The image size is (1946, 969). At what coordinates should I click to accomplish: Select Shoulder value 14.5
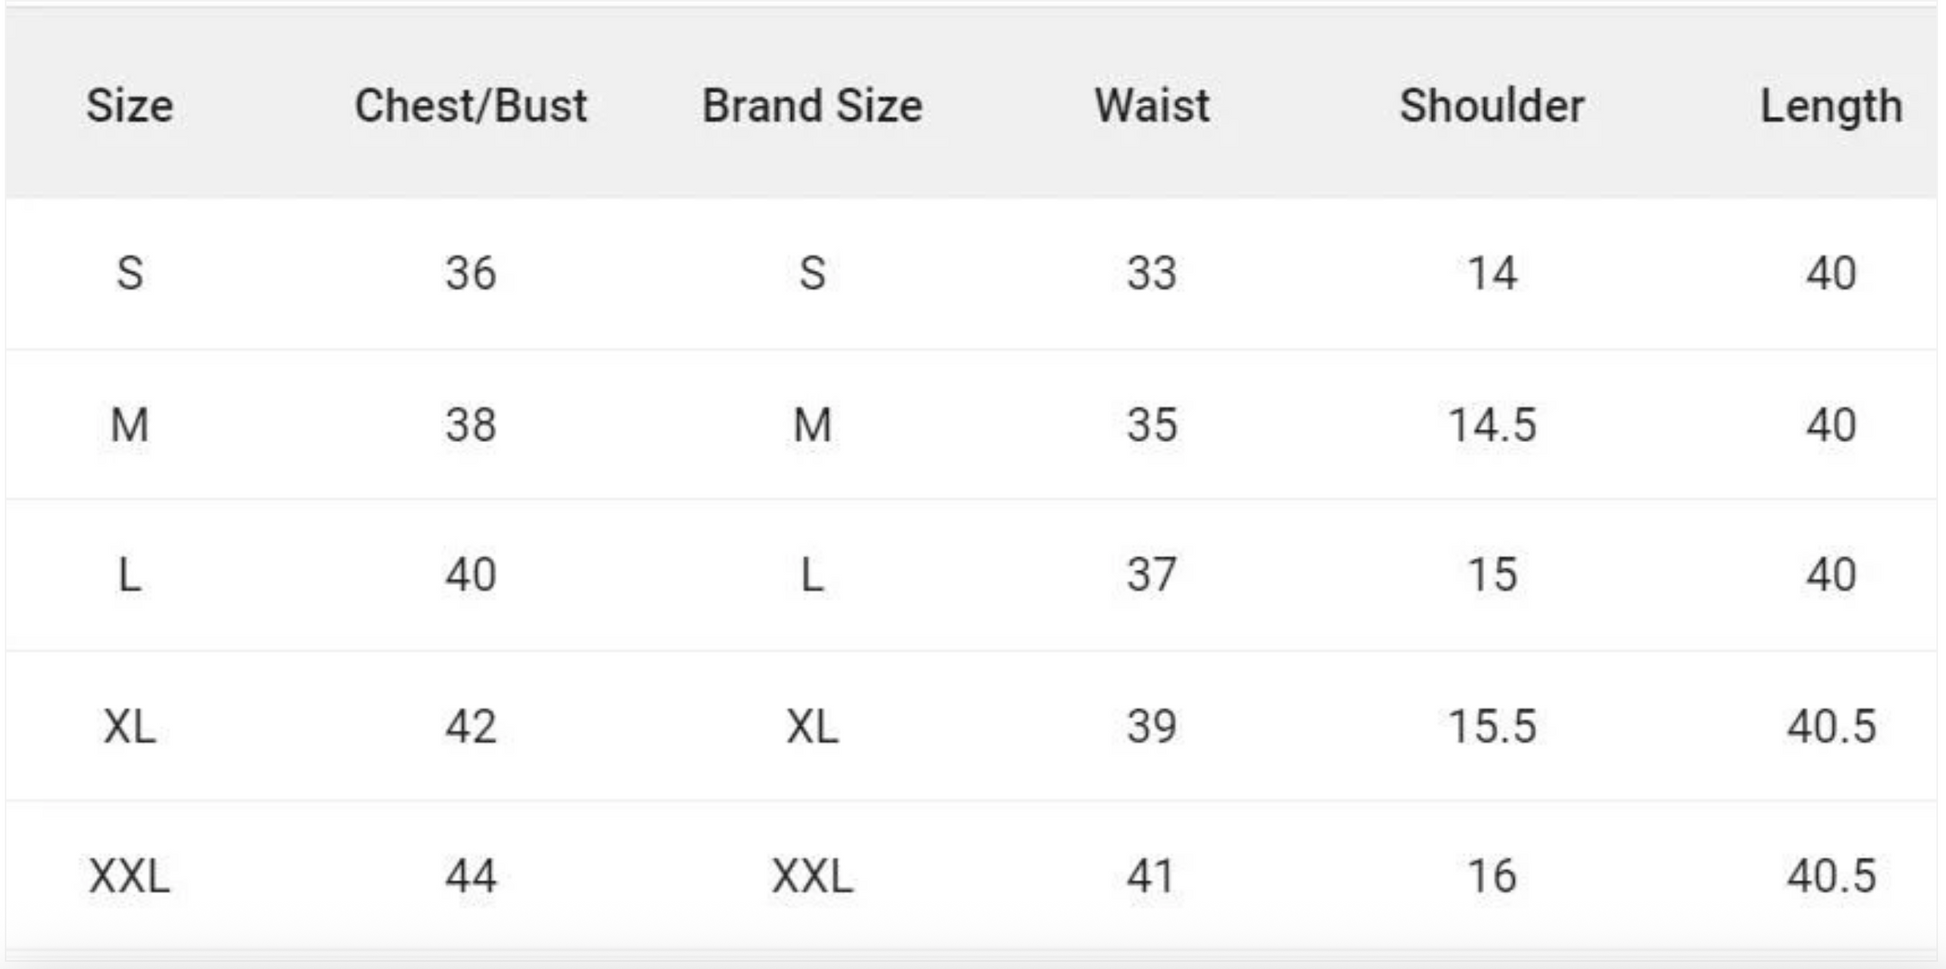(x=1492, y=425)
